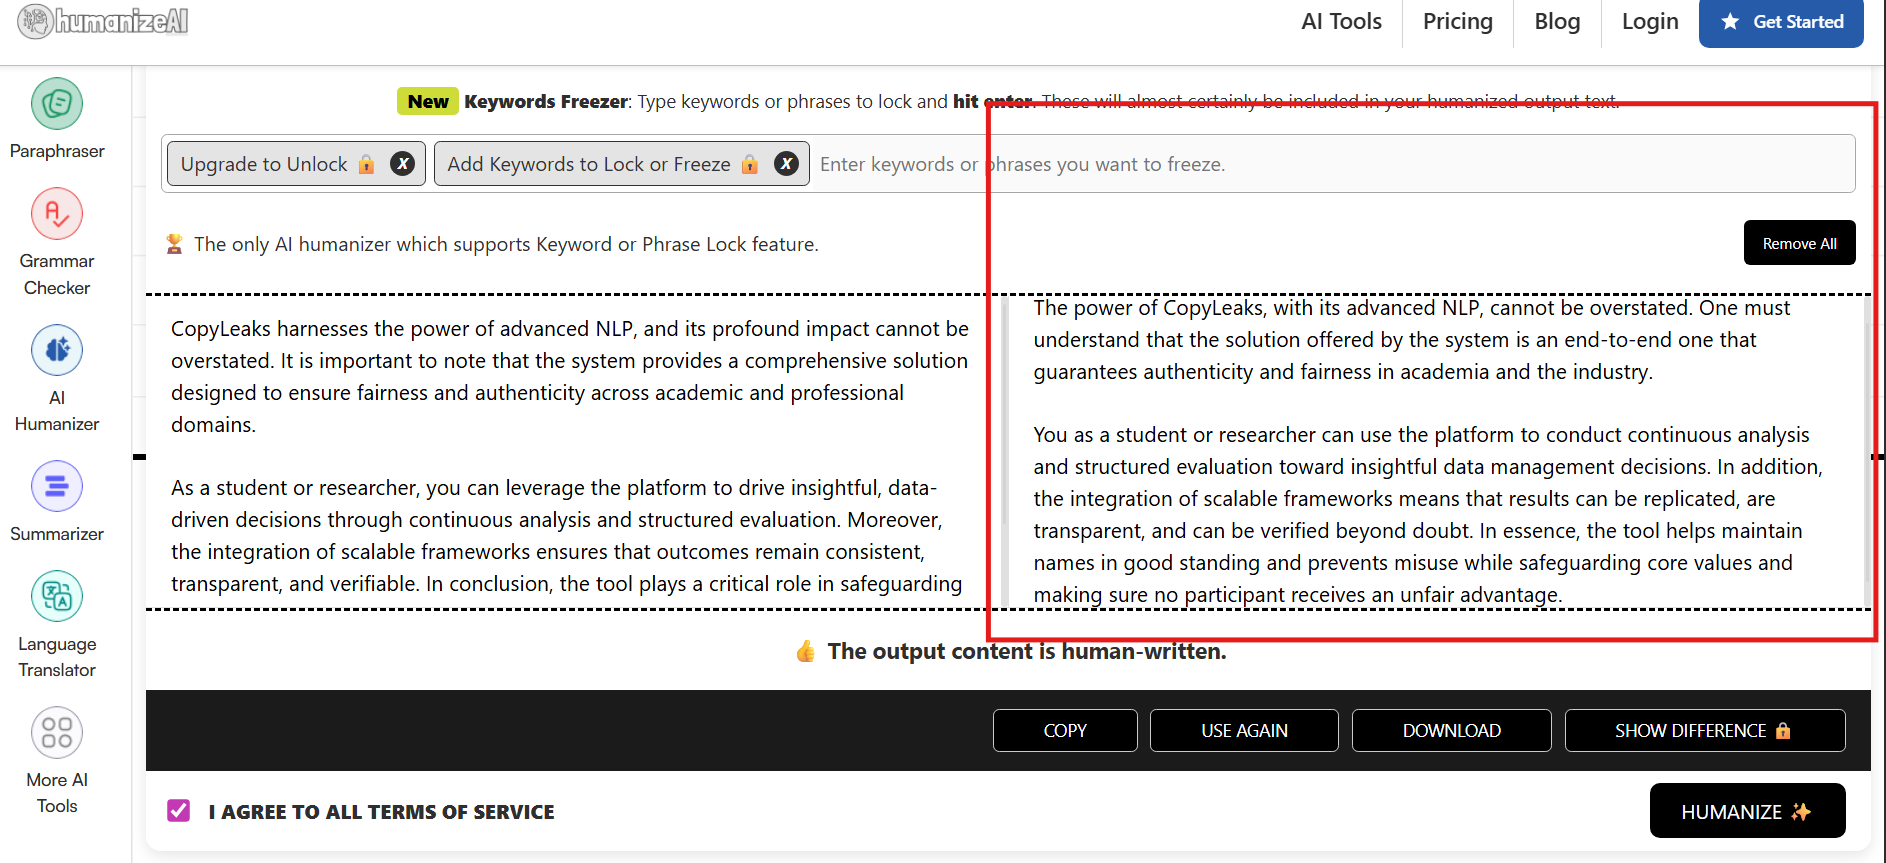
Task: Open the Summarizer tool icon
Action: point(57,487)
